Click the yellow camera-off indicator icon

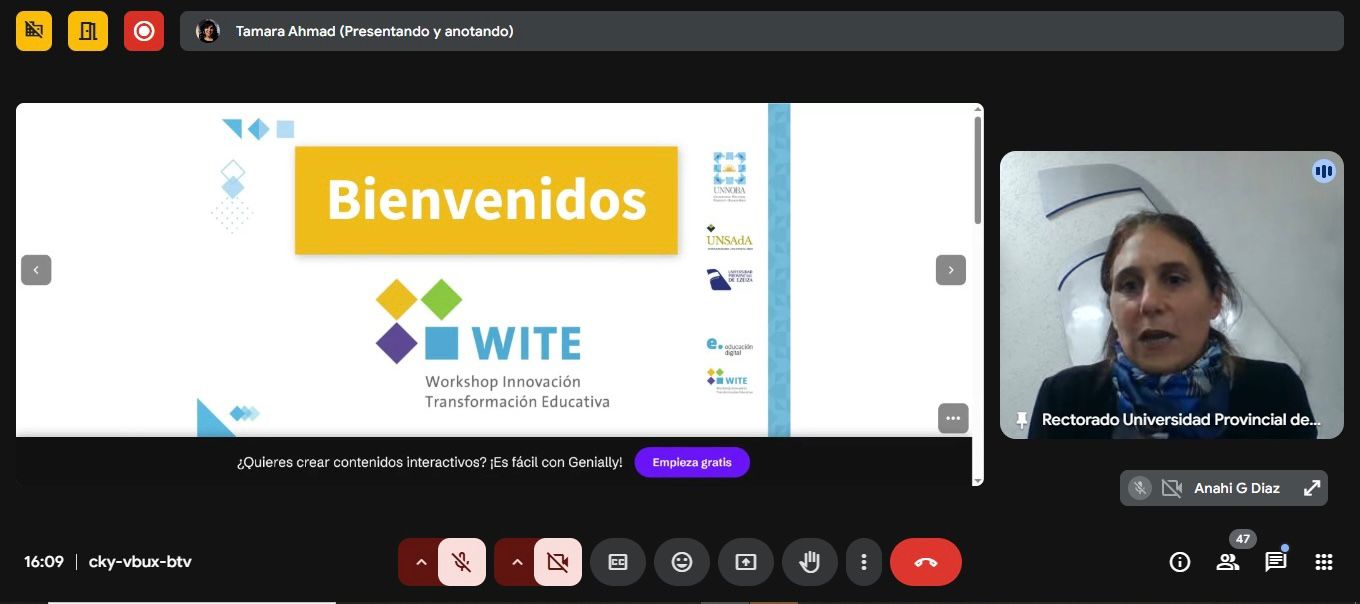34,31
